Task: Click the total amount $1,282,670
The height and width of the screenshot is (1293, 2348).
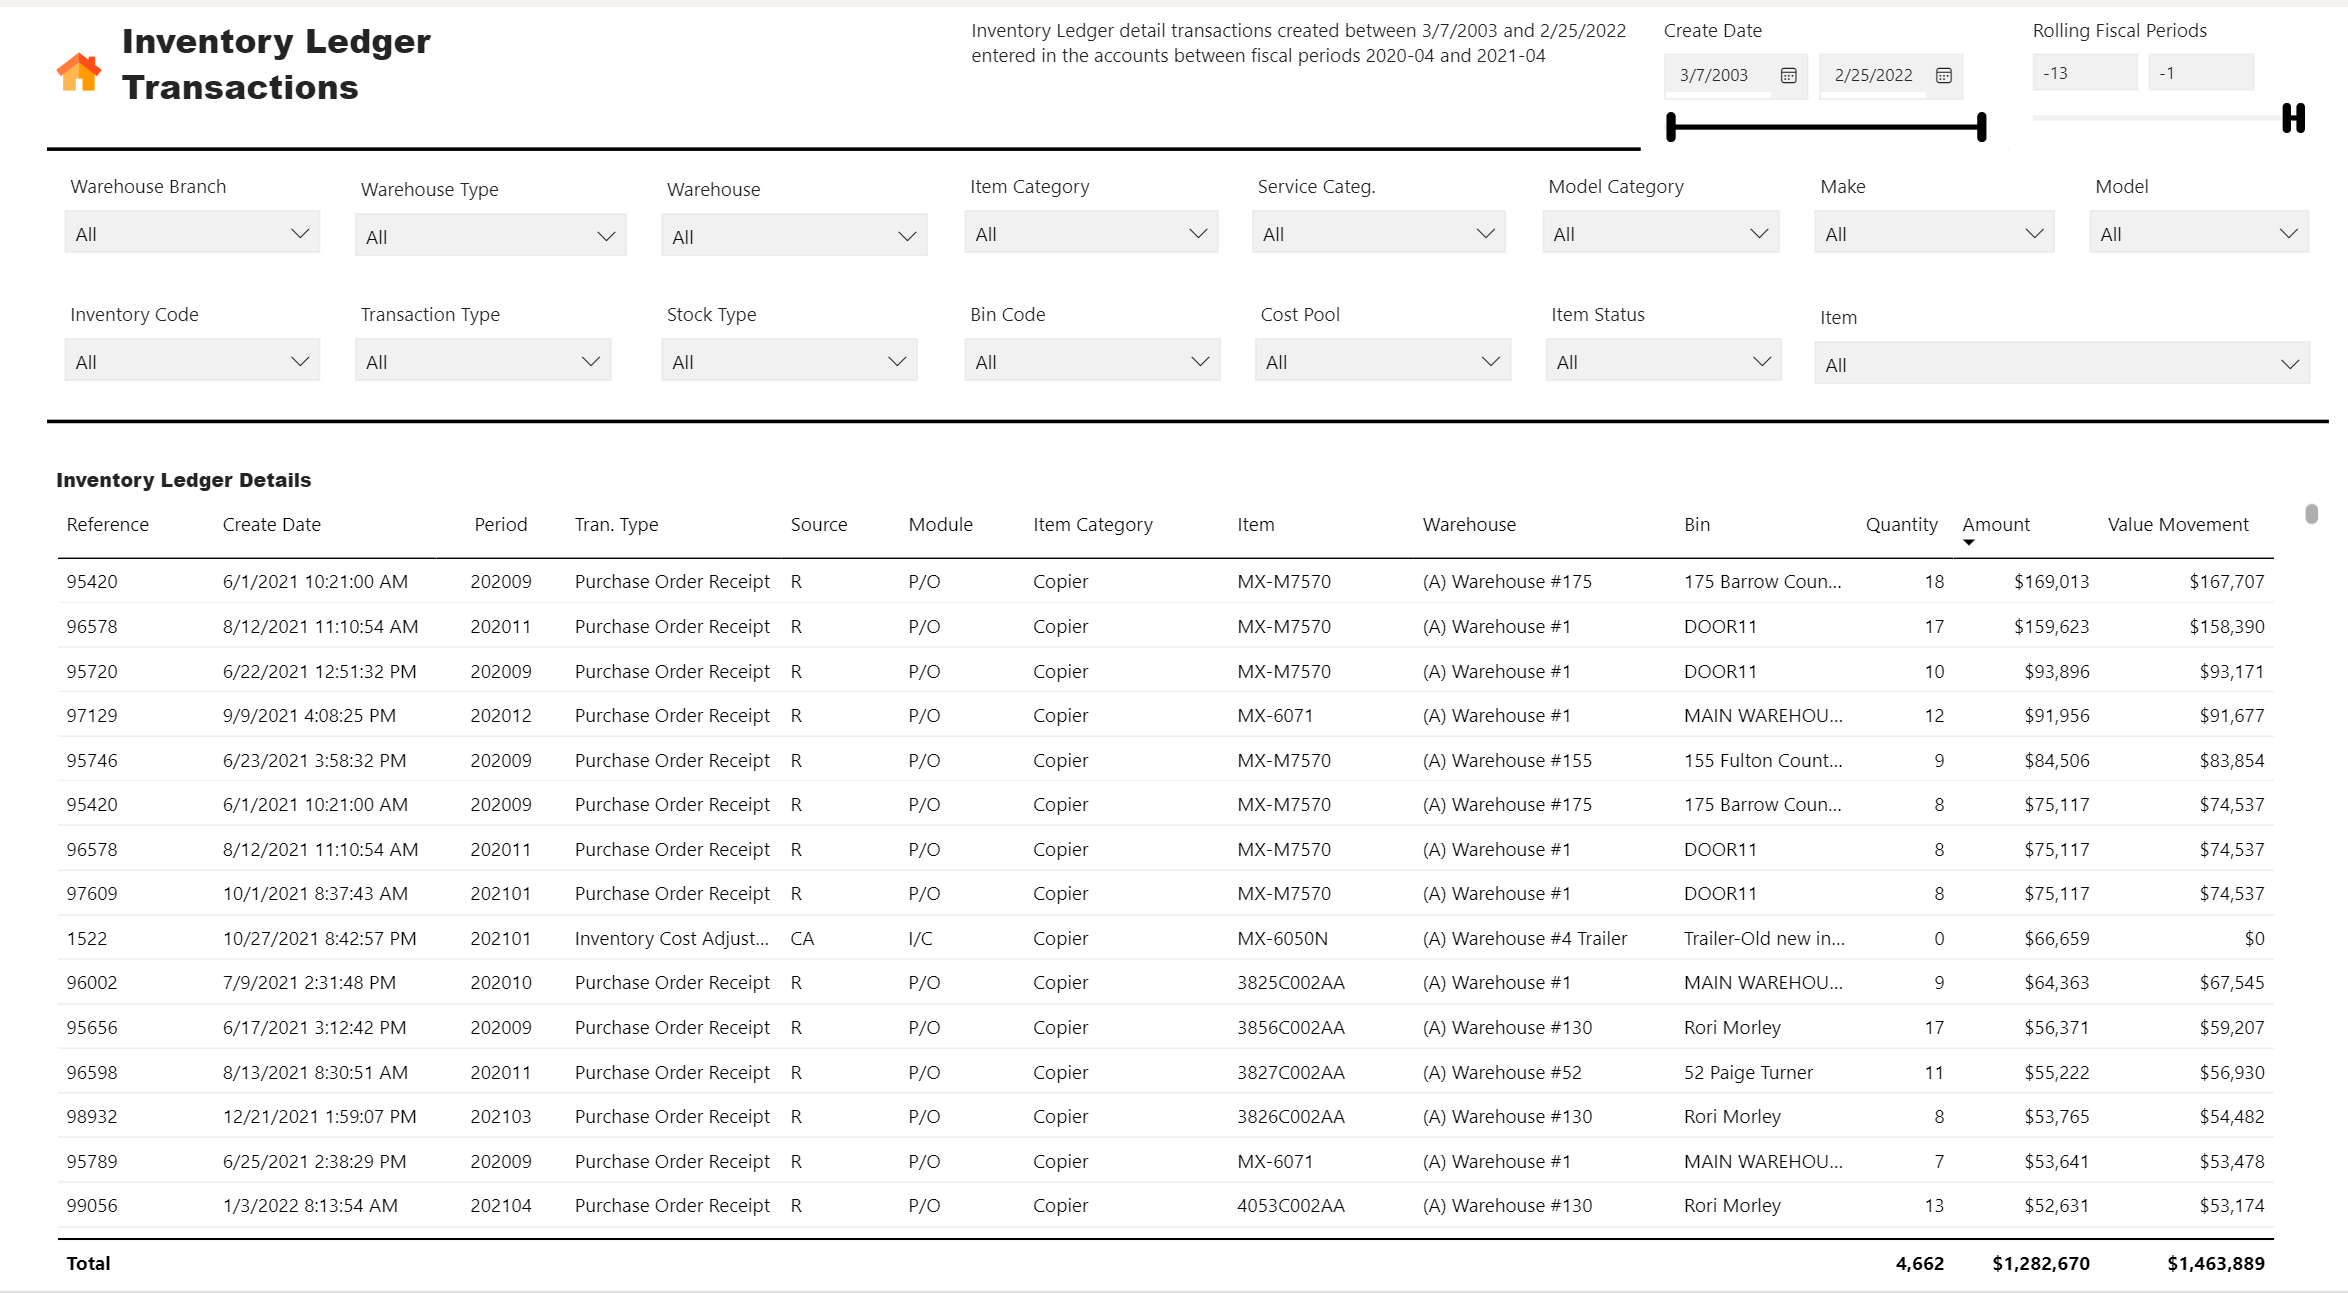Action: (x=2040, y=1263)
